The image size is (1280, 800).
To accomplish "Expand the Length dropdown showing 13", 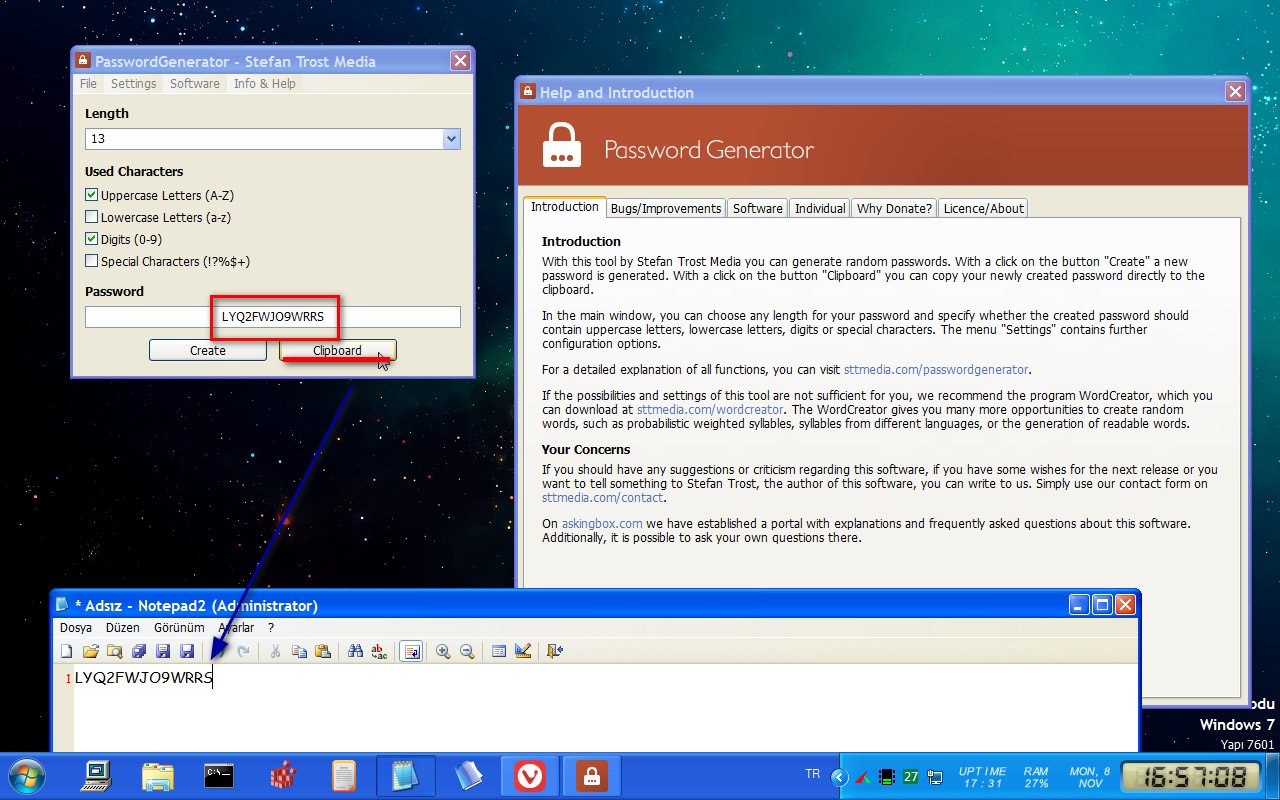I will pos(451,139).
